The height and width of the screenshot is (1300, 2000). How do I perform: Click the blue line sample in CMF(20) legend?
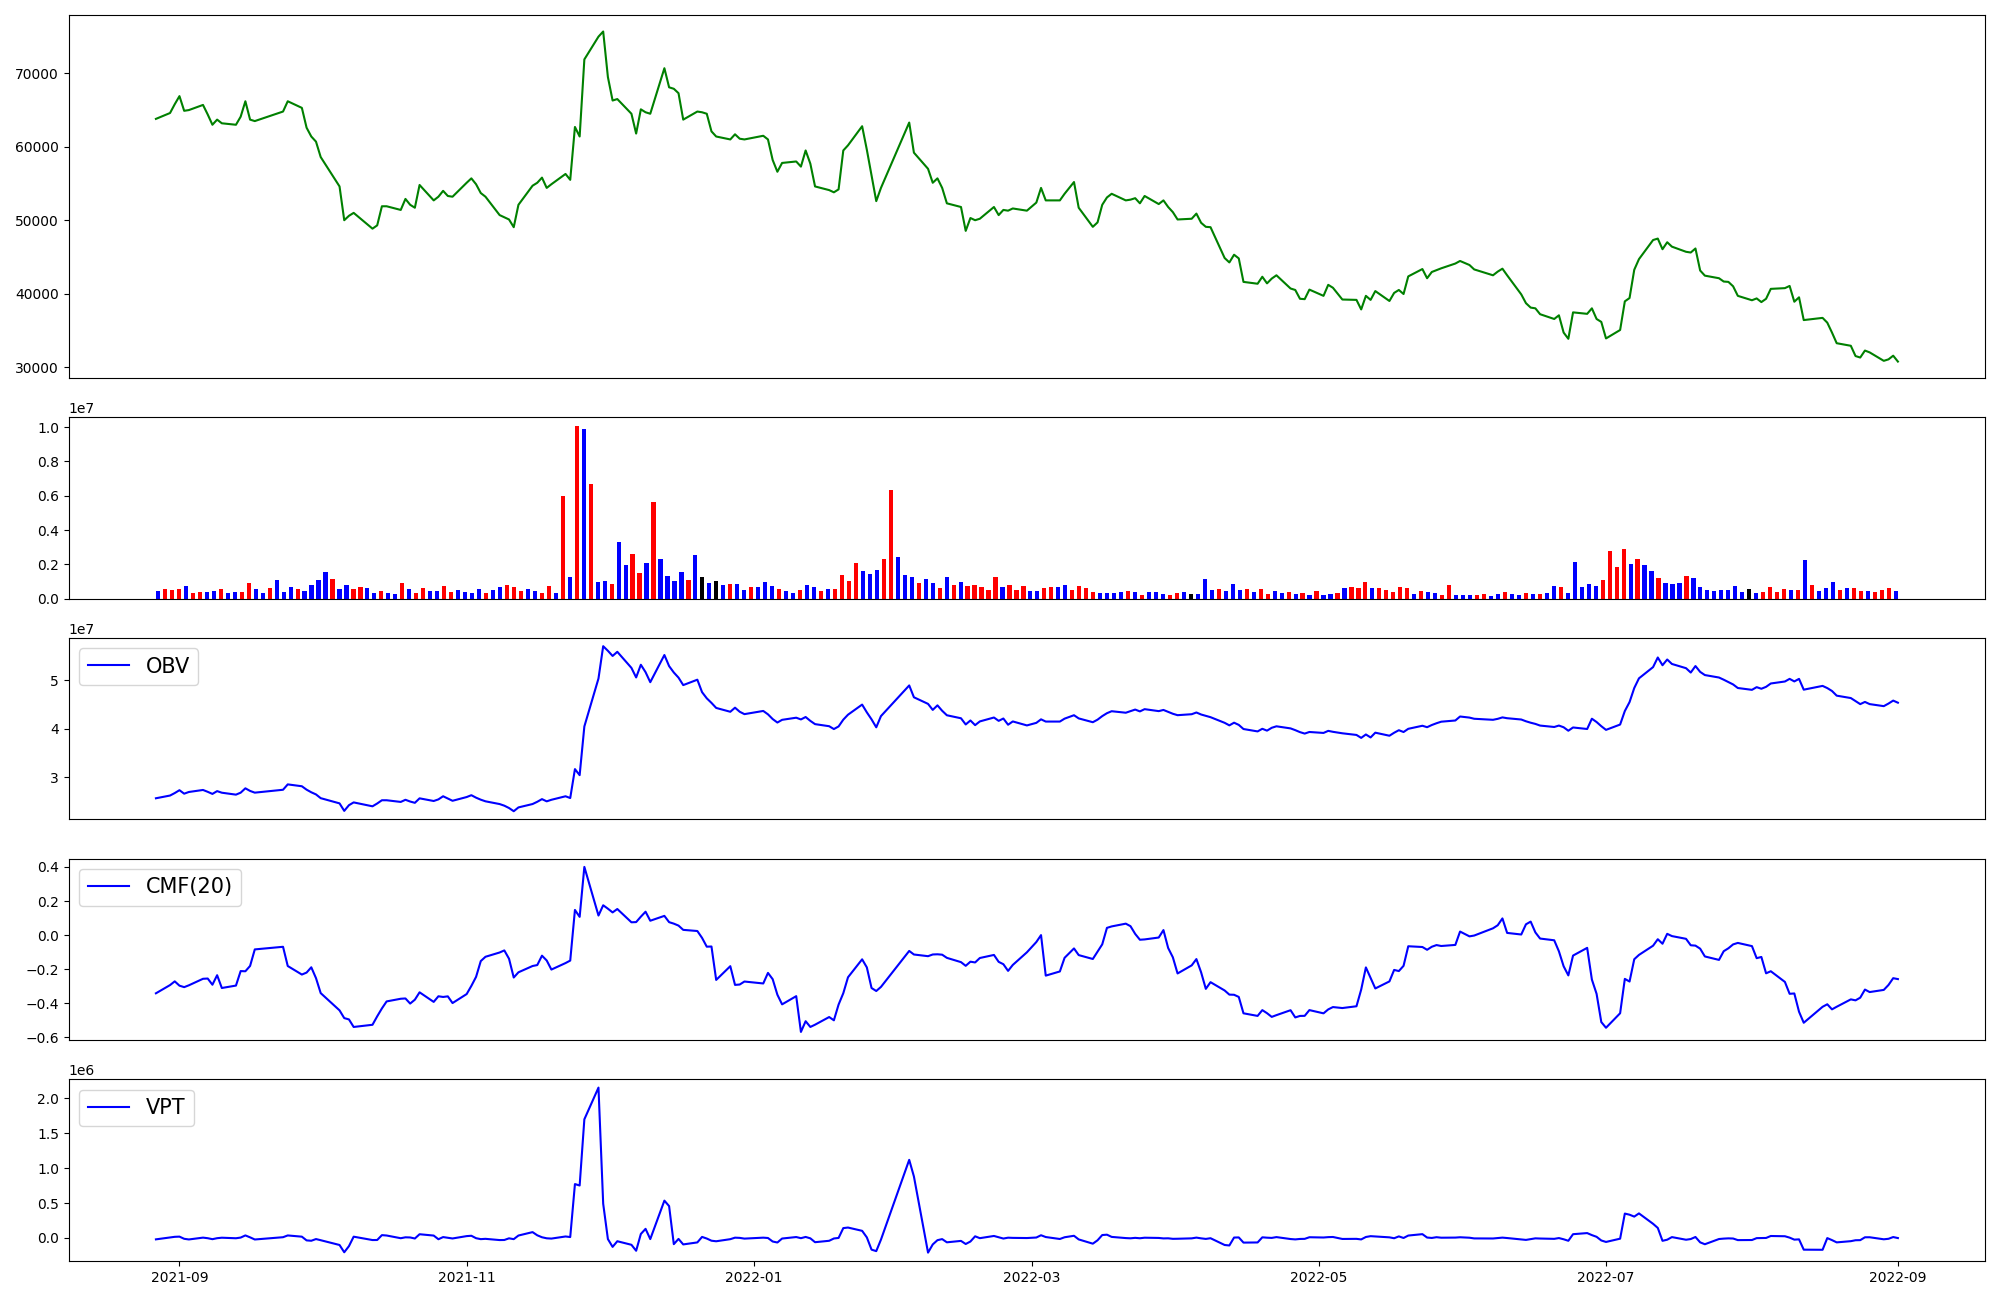point(110,886)
